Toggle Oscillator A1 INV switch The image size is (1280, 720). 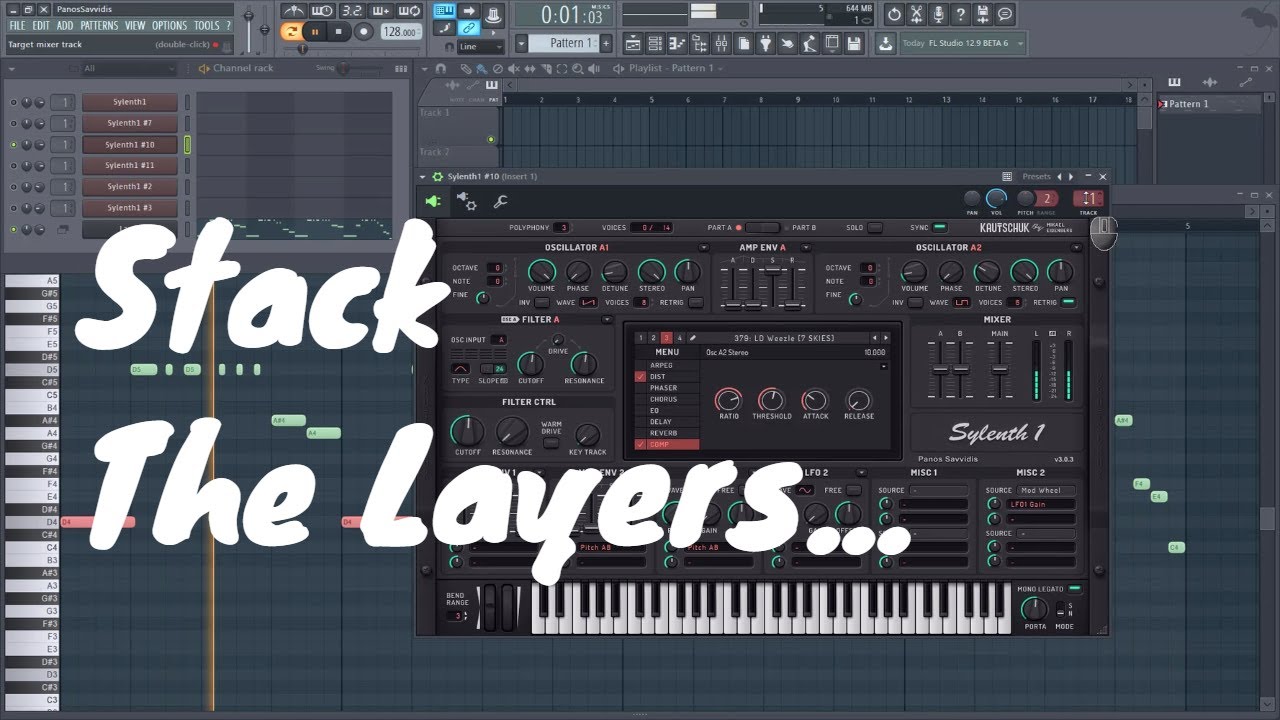coord(541,302)
